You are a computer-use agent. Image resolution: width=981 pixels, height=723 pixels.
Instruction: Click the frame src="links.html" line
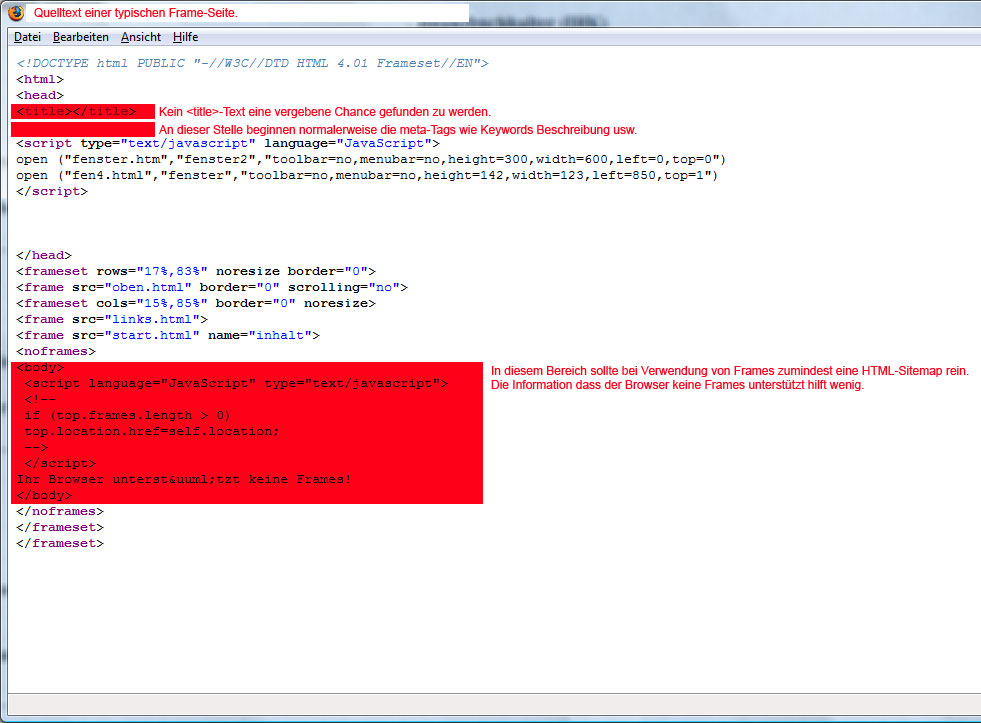(112, 319)
